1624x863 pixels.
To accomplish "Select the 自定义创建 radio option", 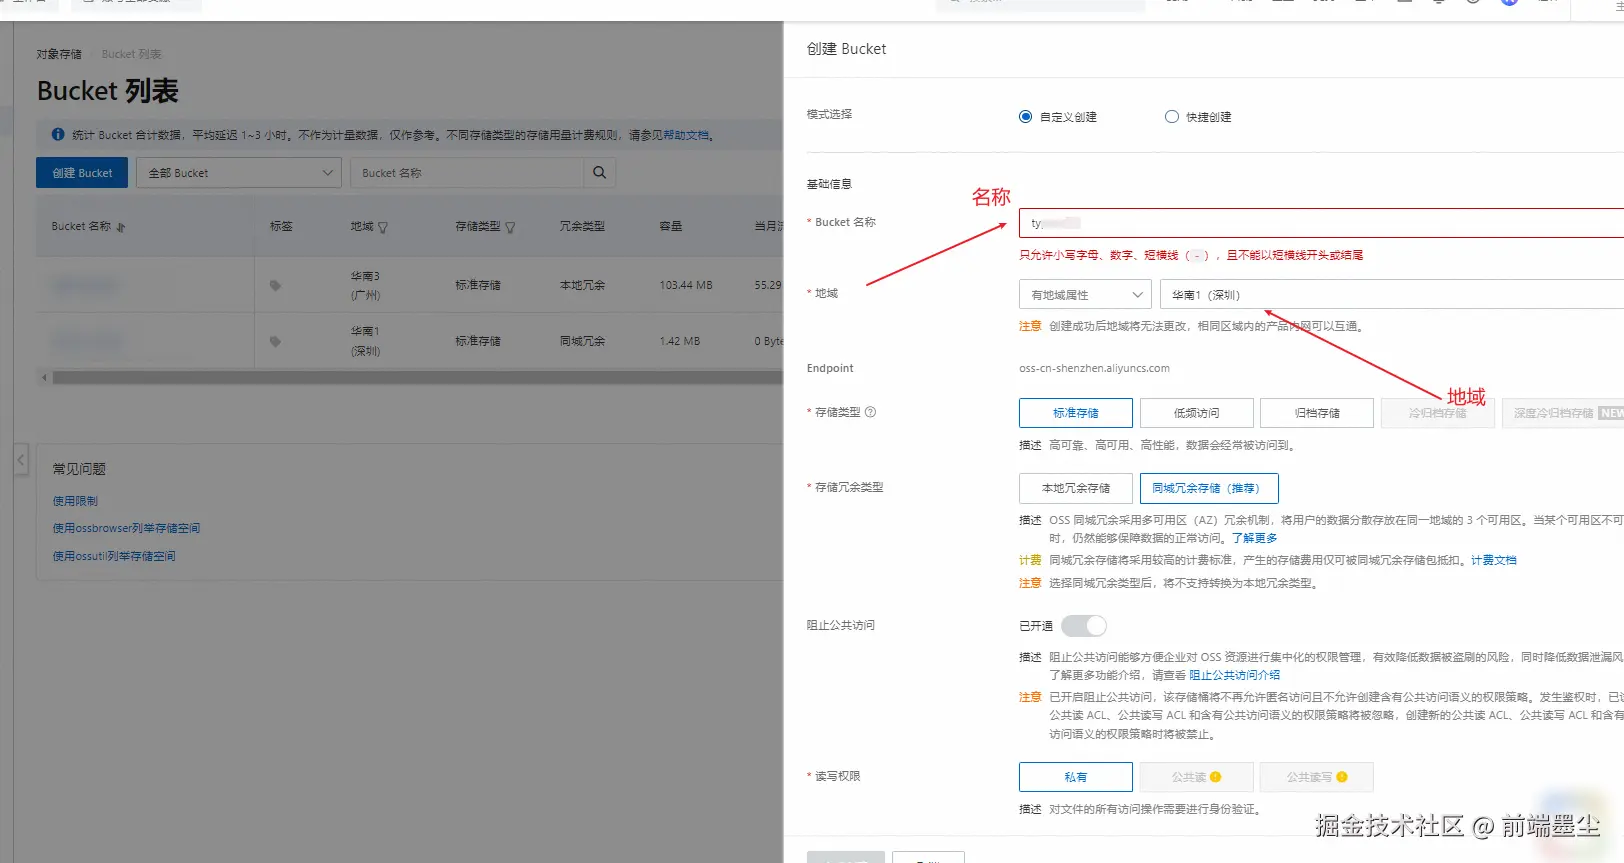I will click(1026, 117).
